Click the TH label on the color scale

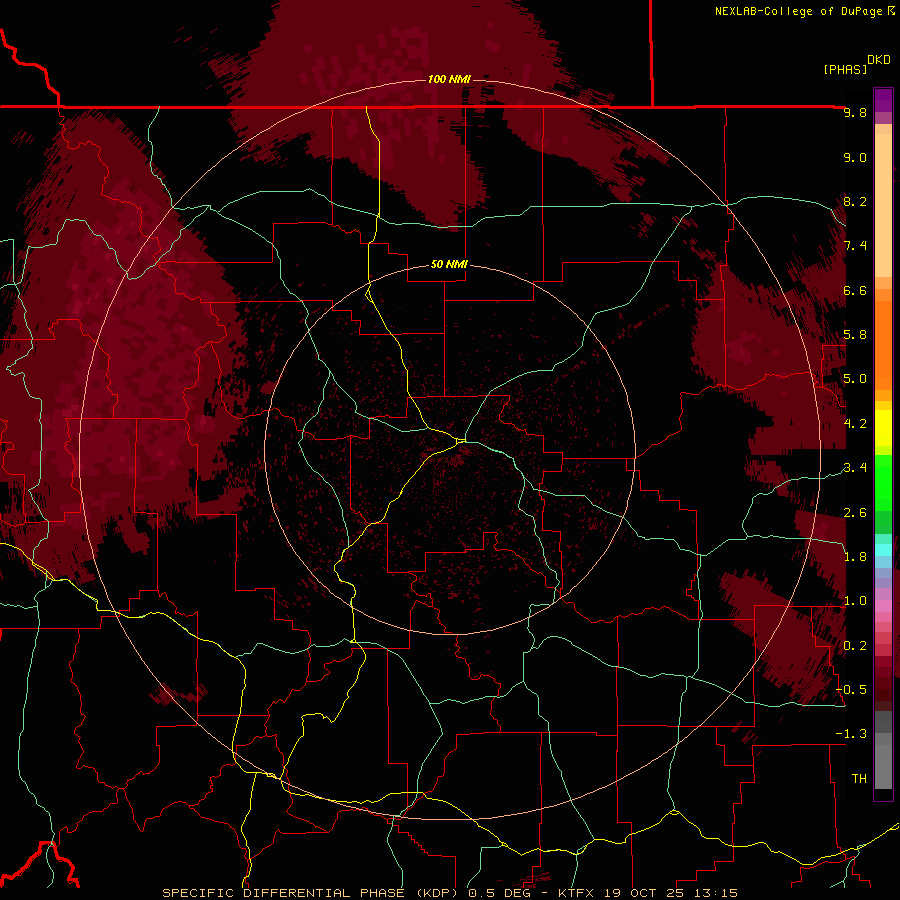859,779
